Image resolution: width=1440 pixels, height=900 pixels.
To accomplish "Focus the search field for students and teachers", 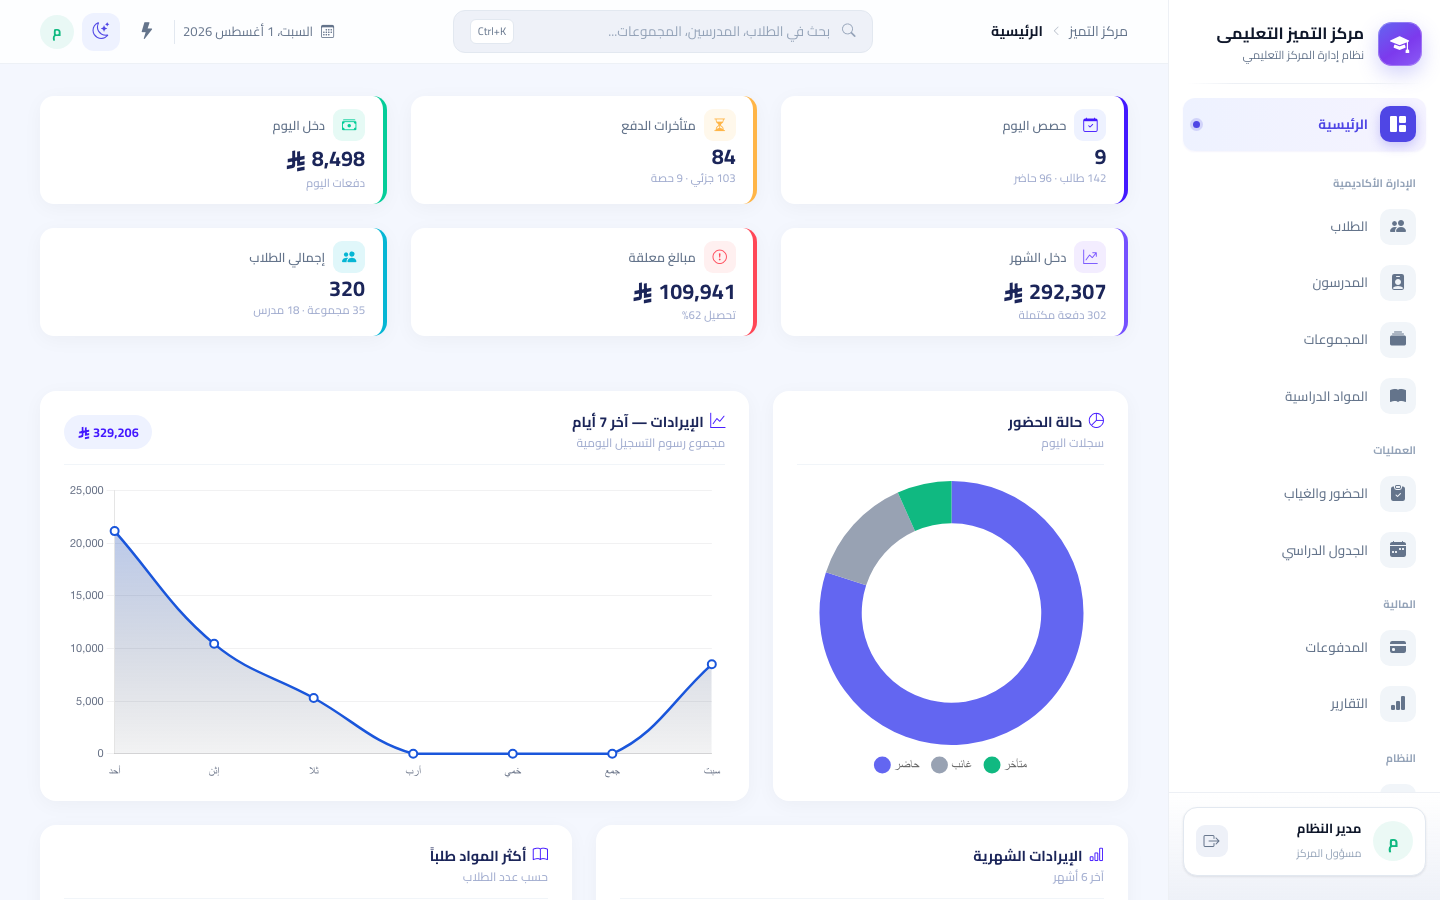I will click(x=663, y=32).
